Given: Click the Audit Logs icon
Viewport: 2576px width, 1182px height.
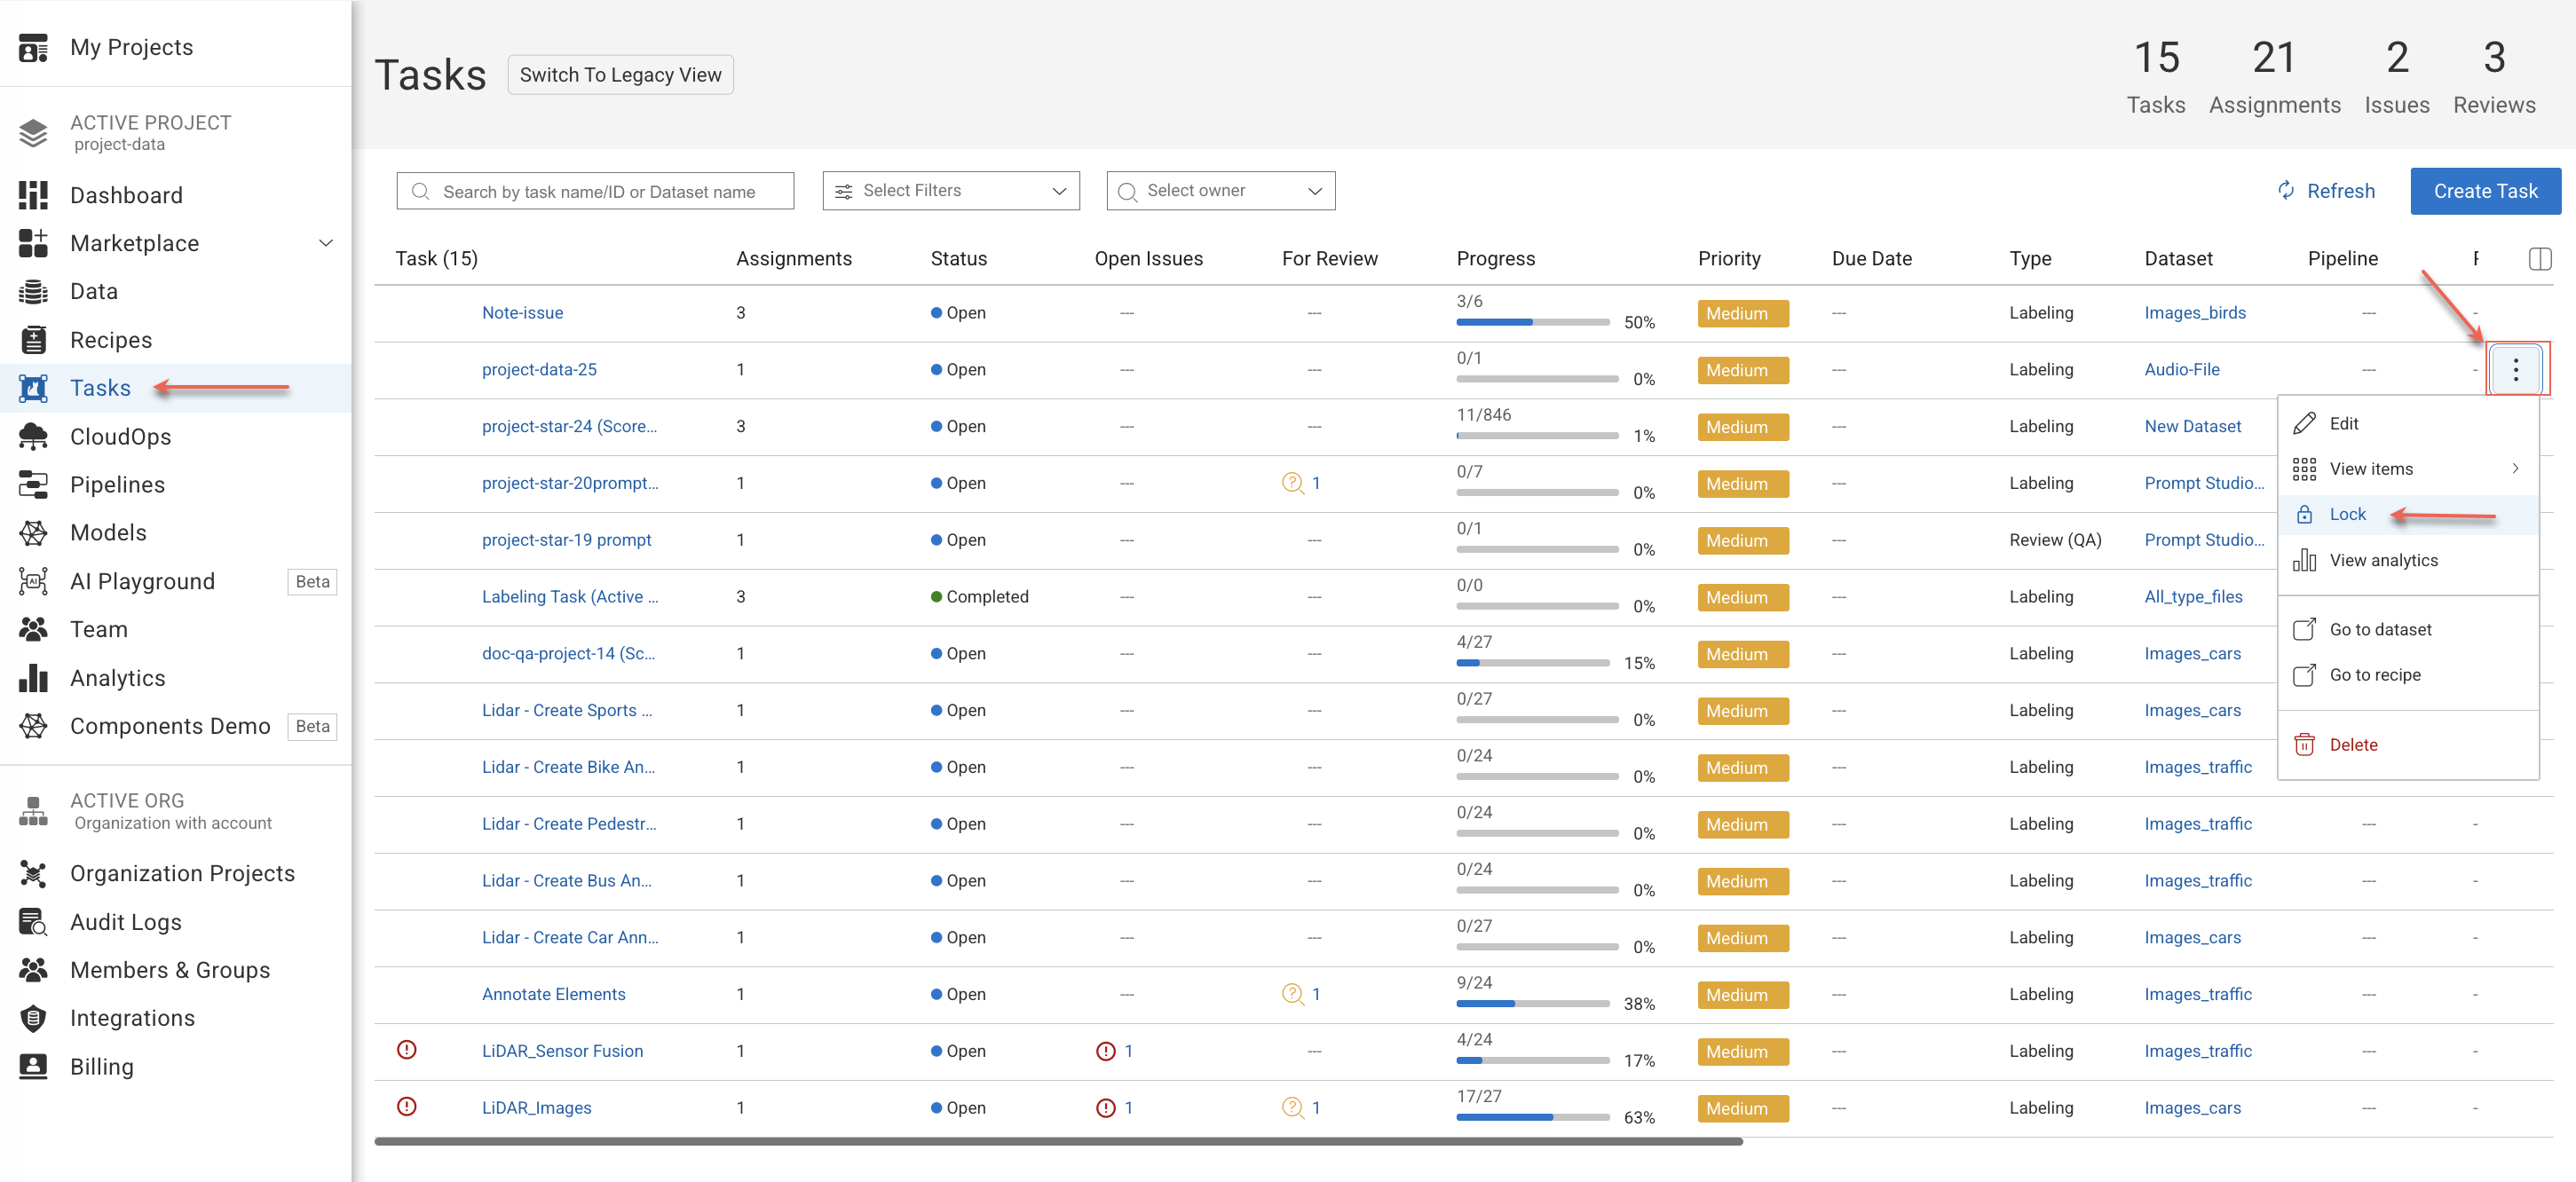Looking at the screenshot, I should click(x=33, y=921).
